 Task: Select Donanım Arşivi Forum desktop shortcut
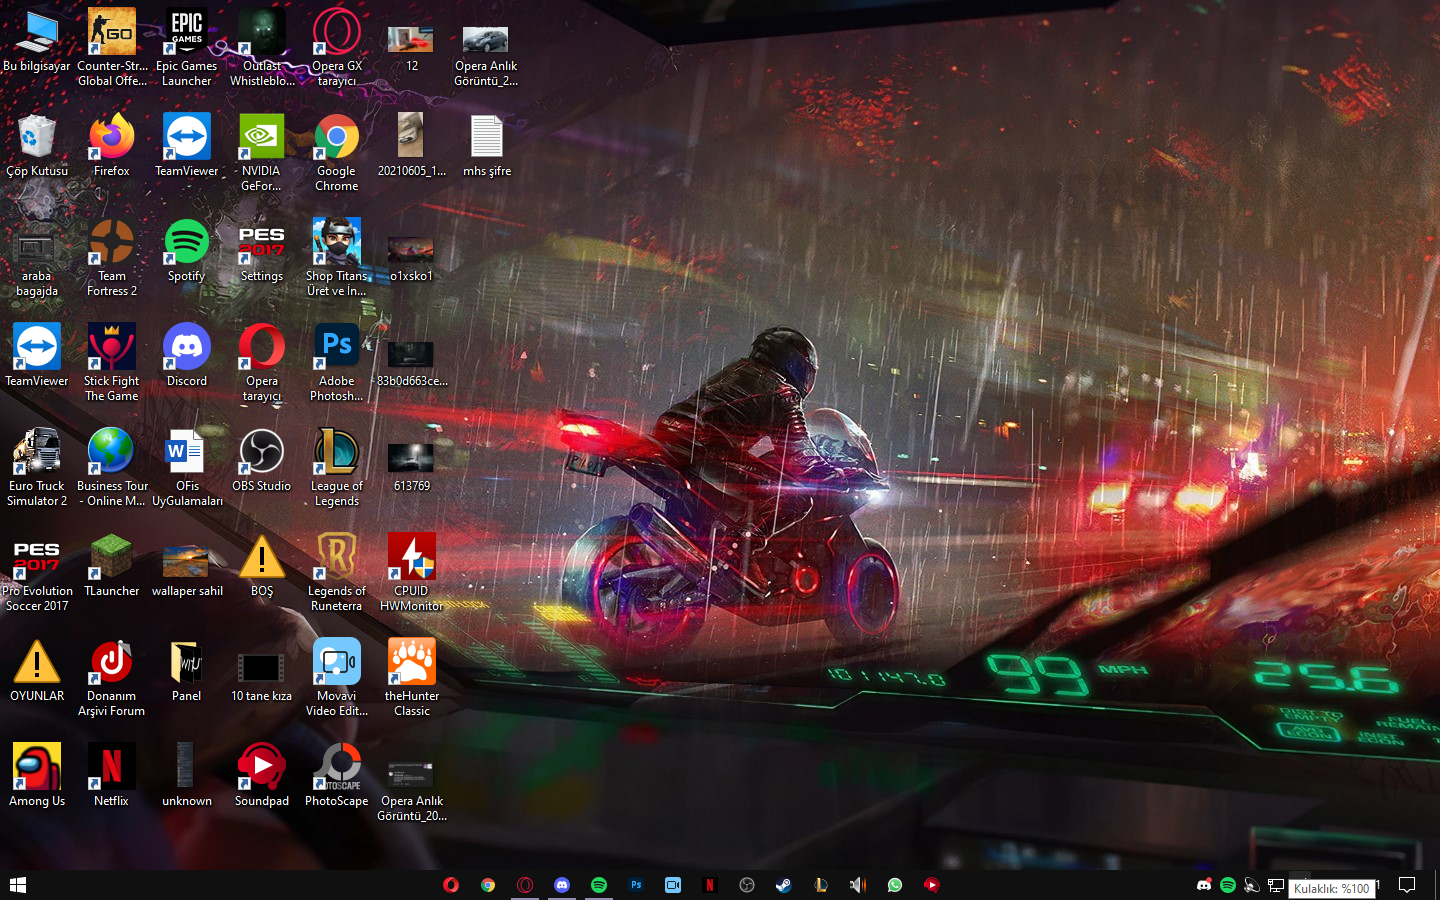click(x=112, y=678)
